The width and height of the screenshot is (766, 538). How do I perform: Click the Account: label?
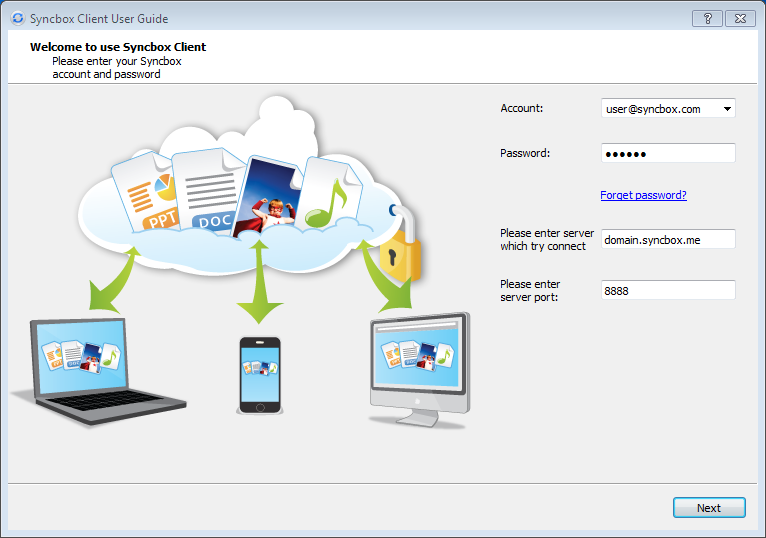[x=522, y=108]
